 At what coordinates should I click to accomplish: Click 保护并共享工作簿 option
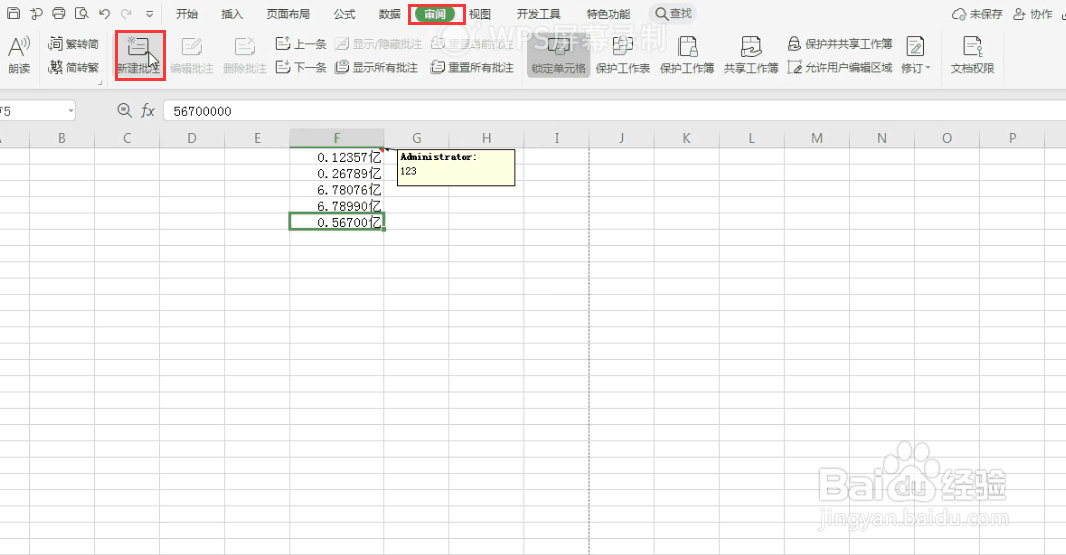pos(840,44)
